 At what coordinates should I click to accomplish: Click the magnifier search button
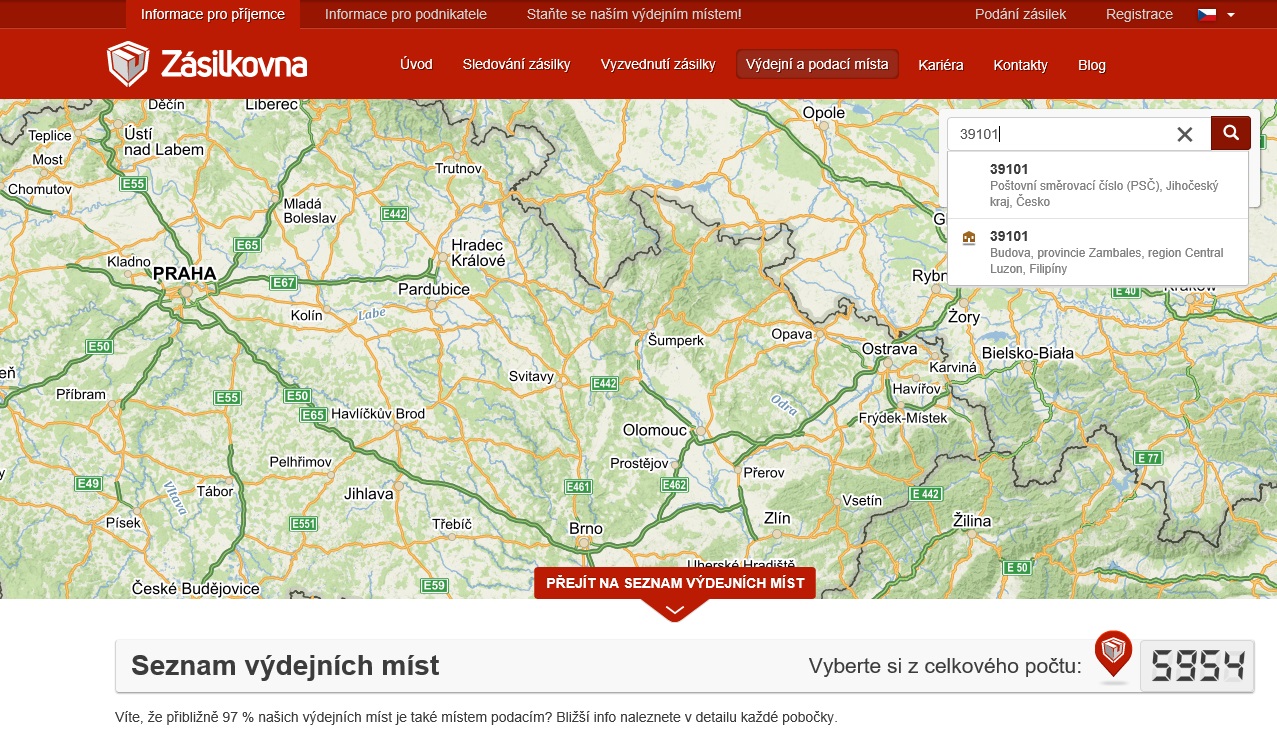click(1230, 133)
